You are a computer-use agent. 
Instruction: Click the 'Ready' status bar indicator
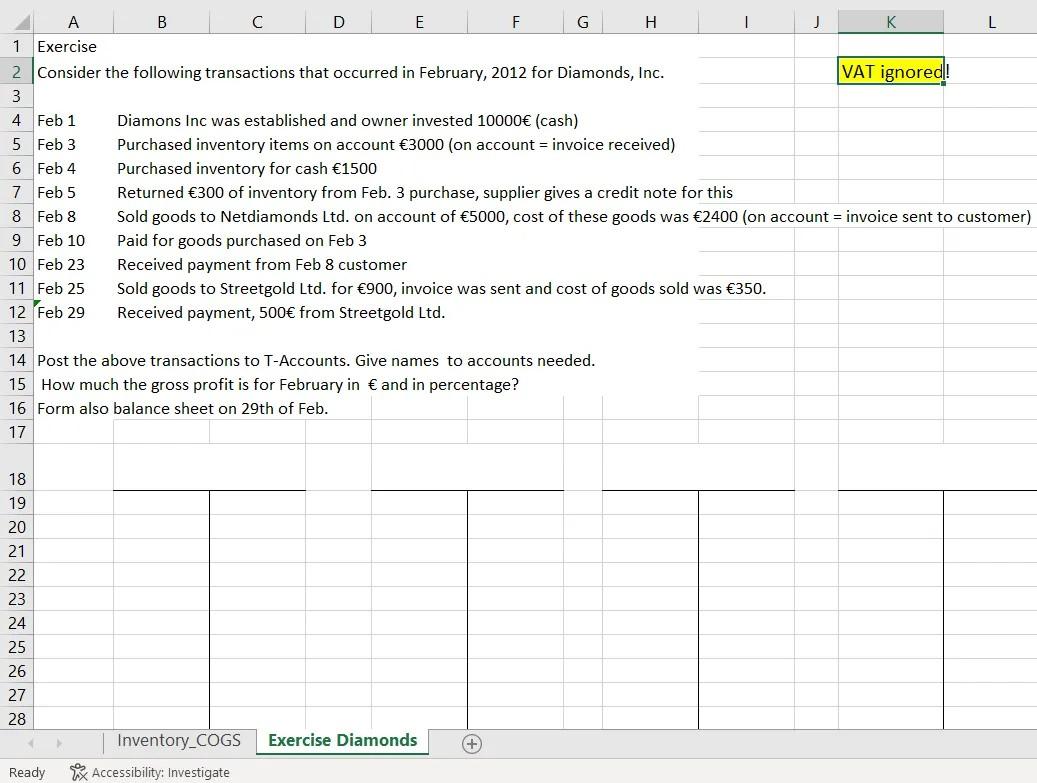click(x=27, y=772)
